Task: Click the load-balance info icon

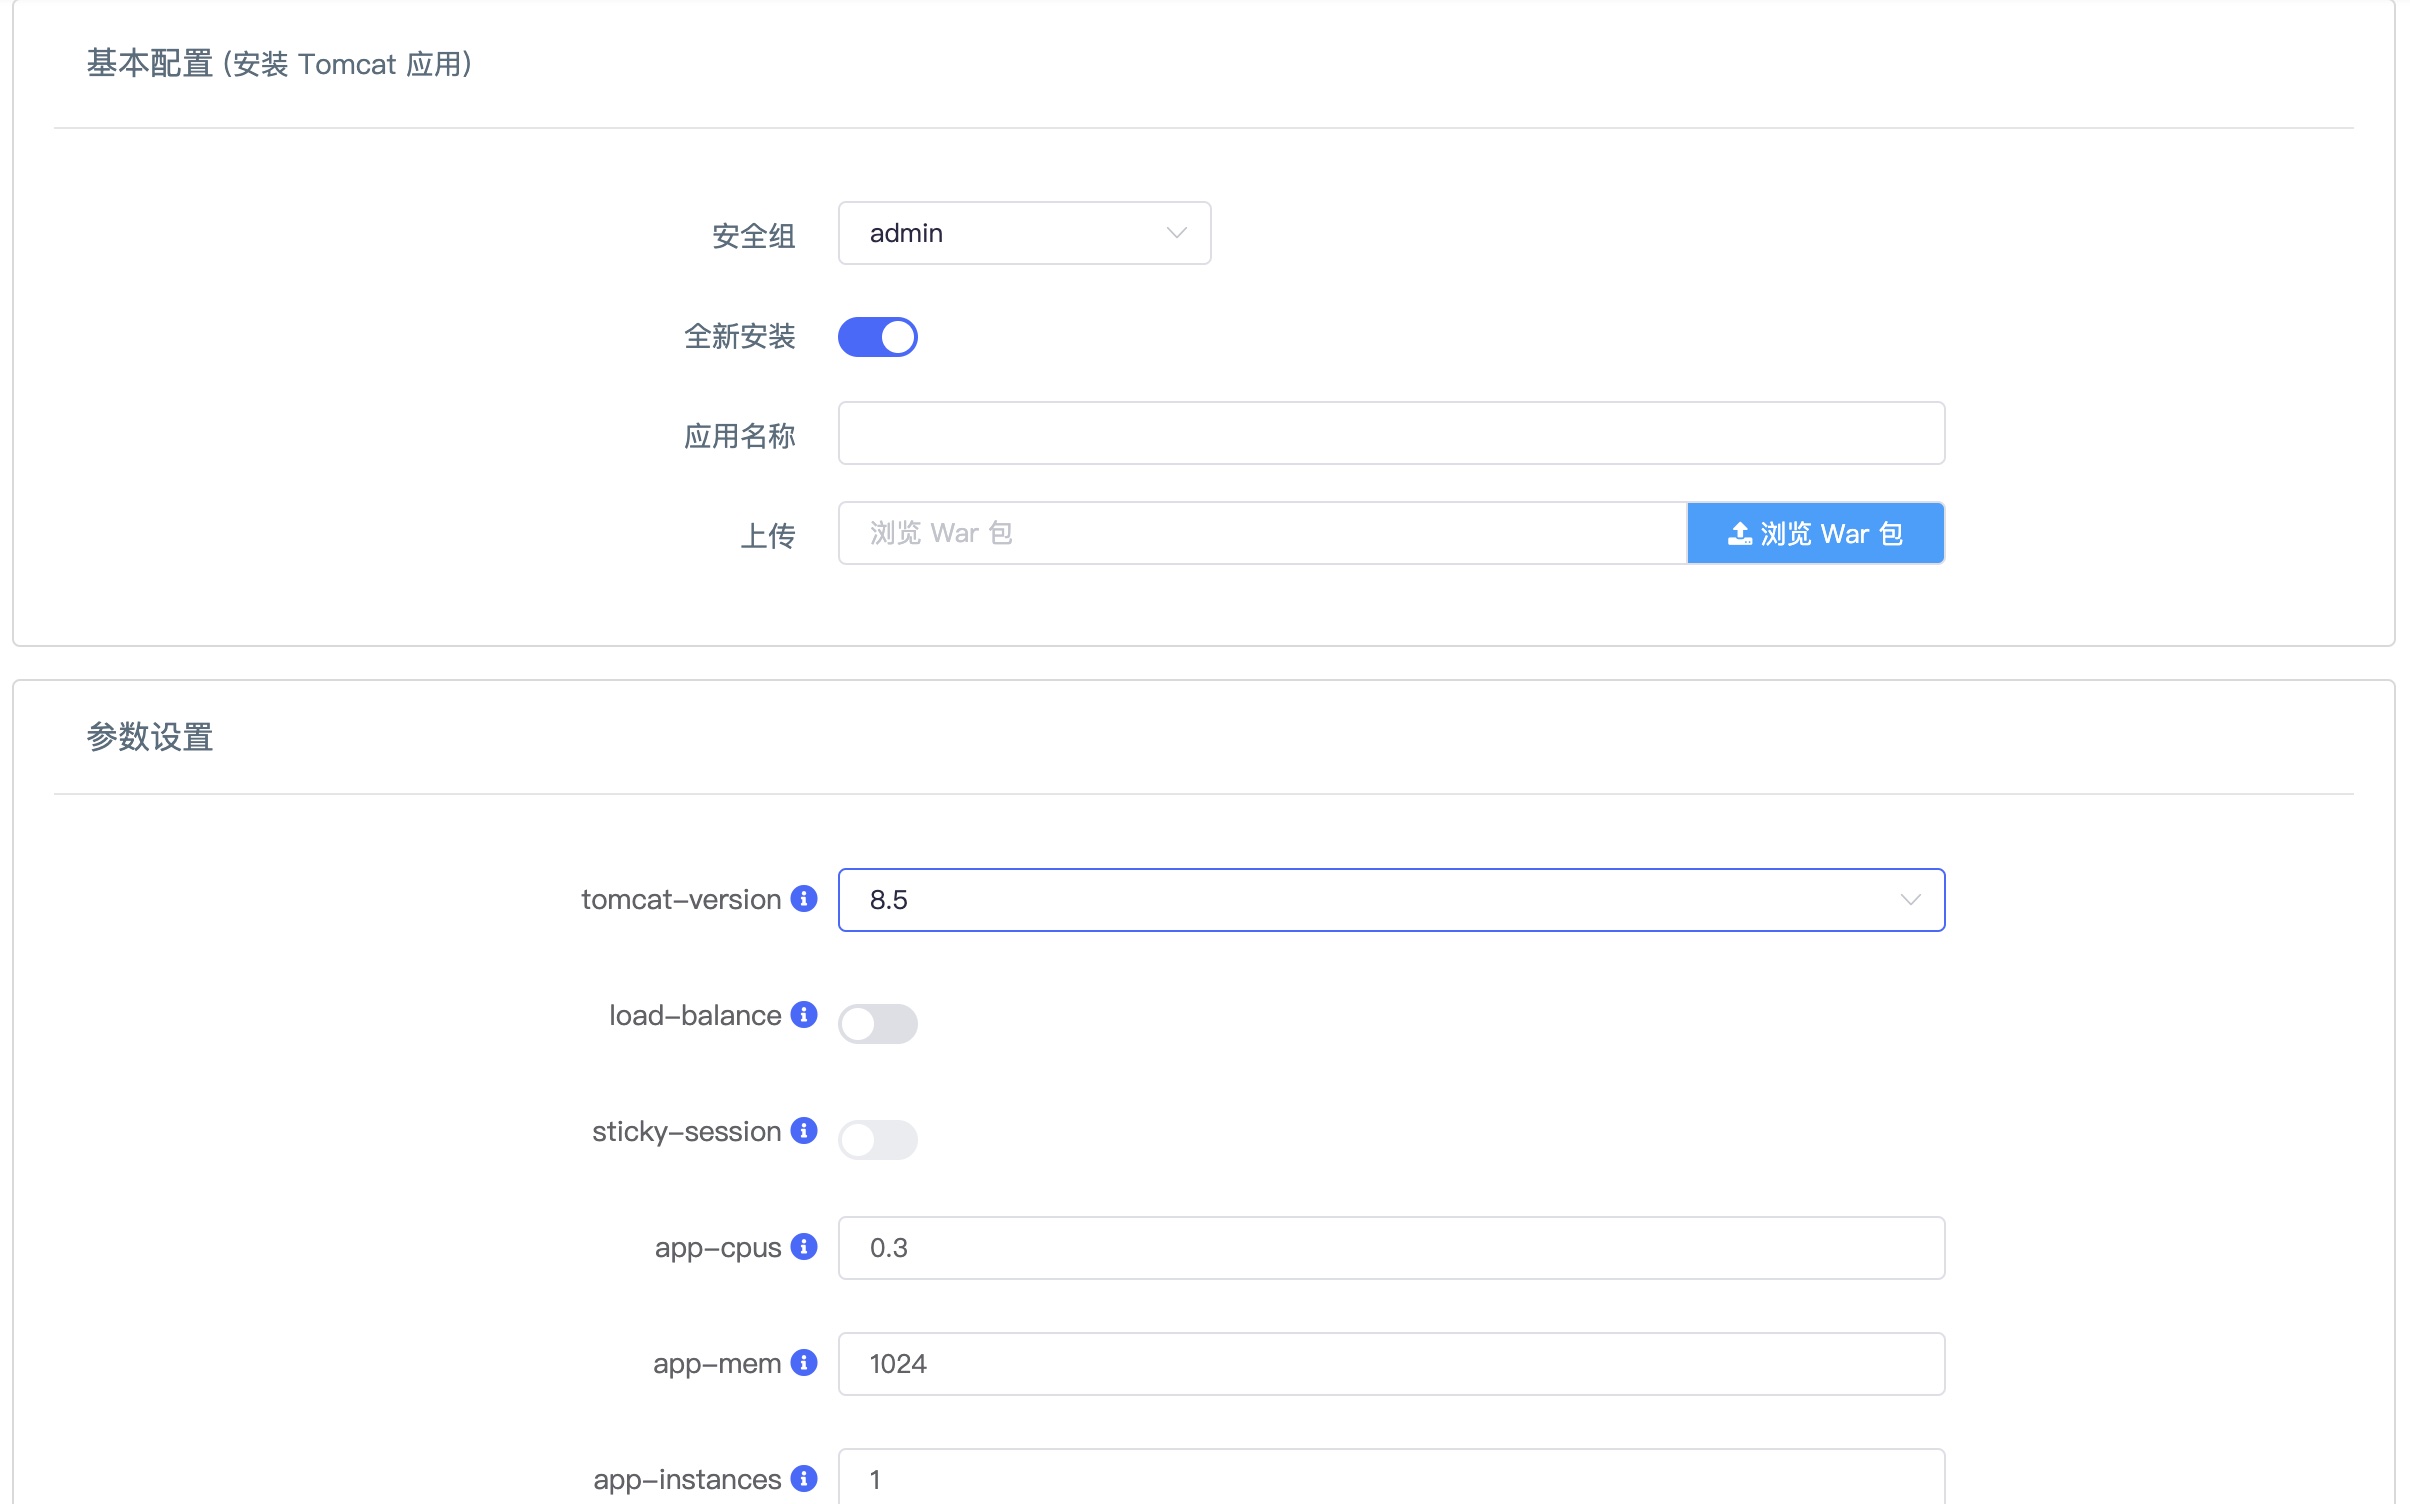Action: (803, 1014)
